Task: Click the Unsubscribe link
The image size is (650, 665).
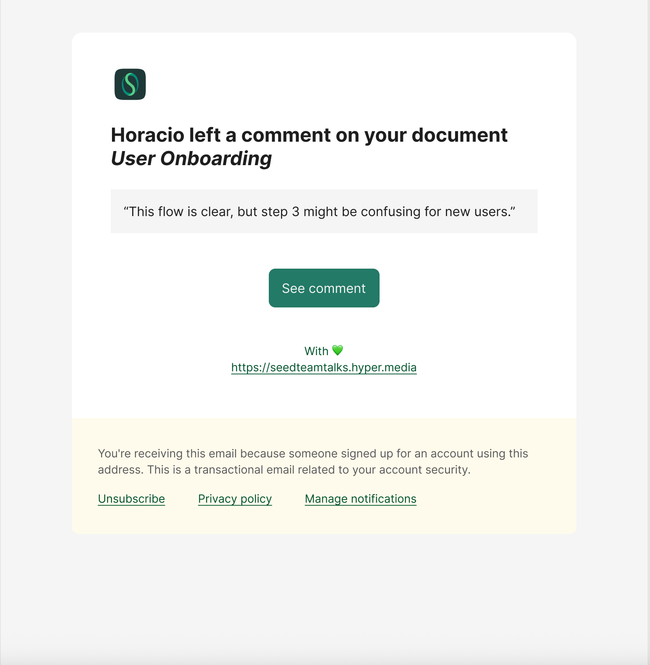Action: [131, 499]
